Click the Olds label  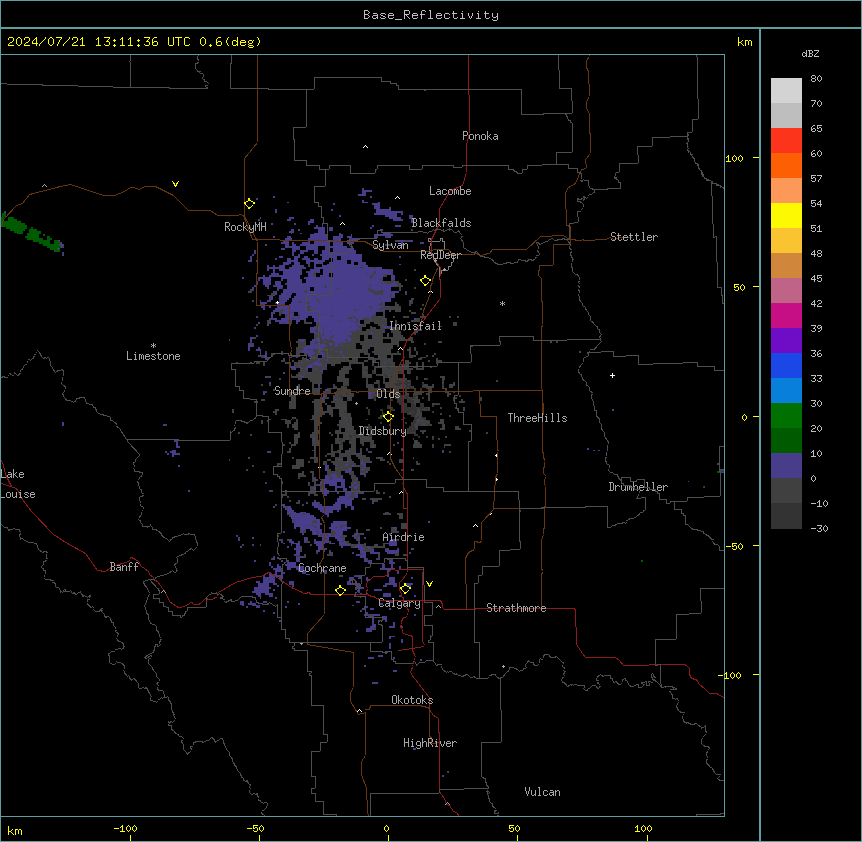[388, 394]
